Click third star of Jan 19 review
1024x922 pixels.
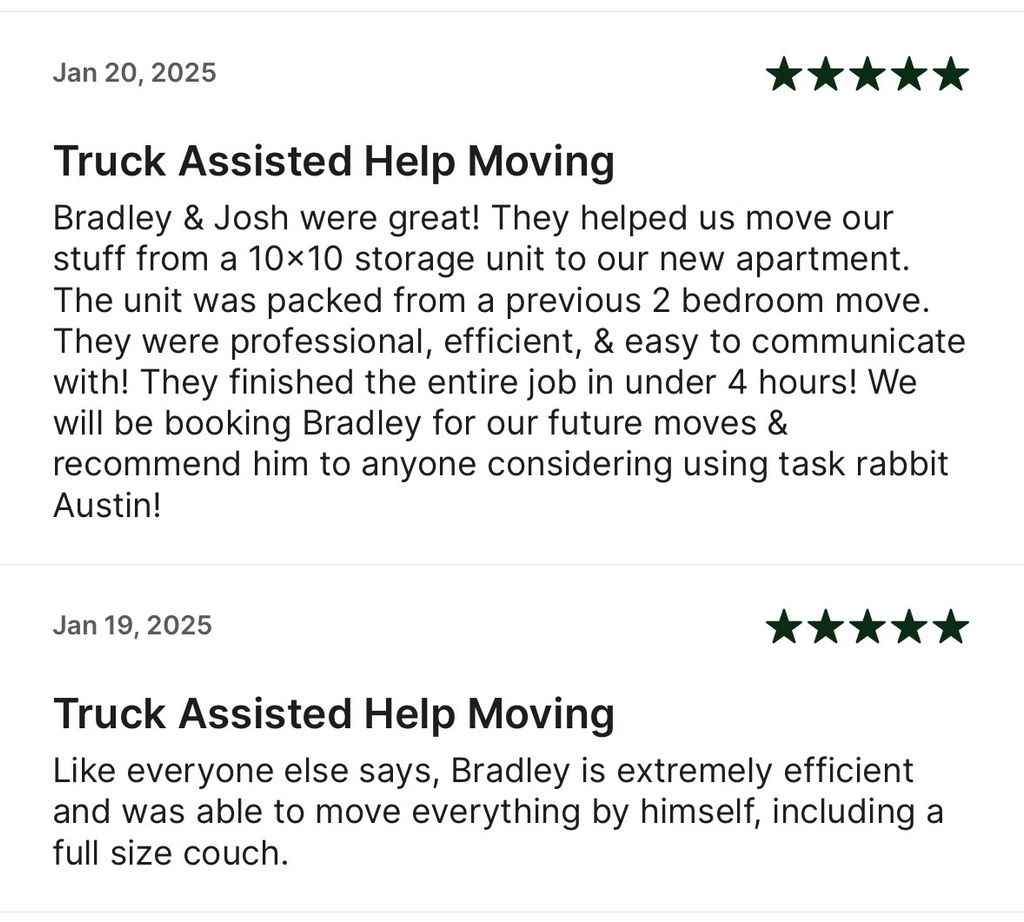867,626
